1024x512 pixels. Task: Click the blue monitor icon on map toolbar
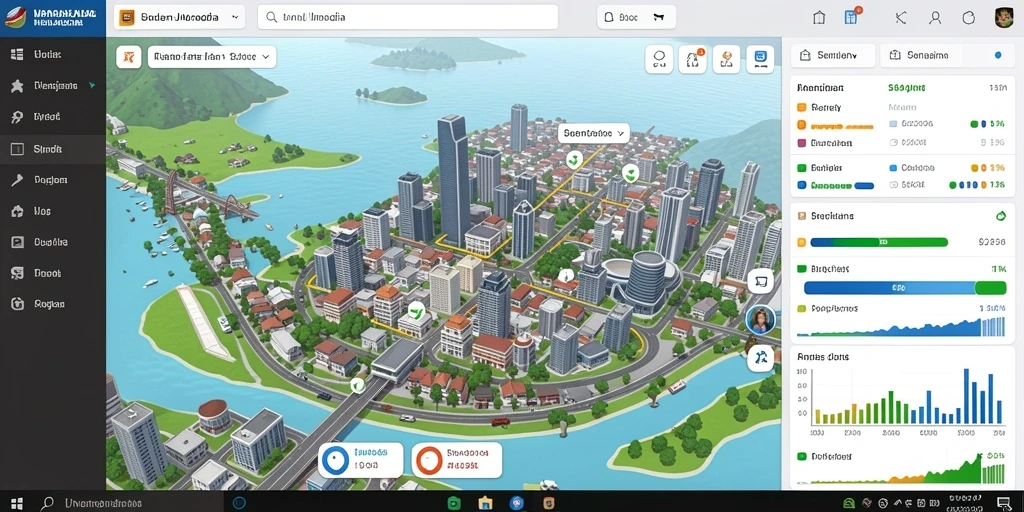[x=760, y=59]
